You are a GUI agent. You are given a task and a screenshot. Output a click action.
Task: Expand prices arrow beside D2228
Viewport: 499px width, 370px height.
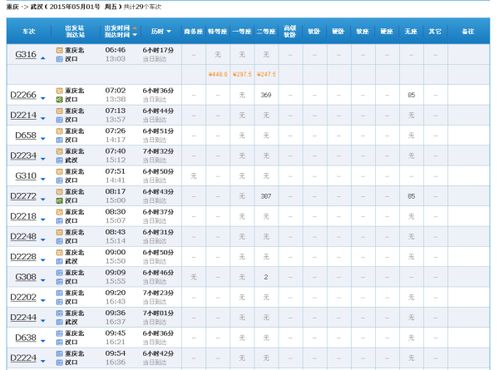click(x=43, y=260)
